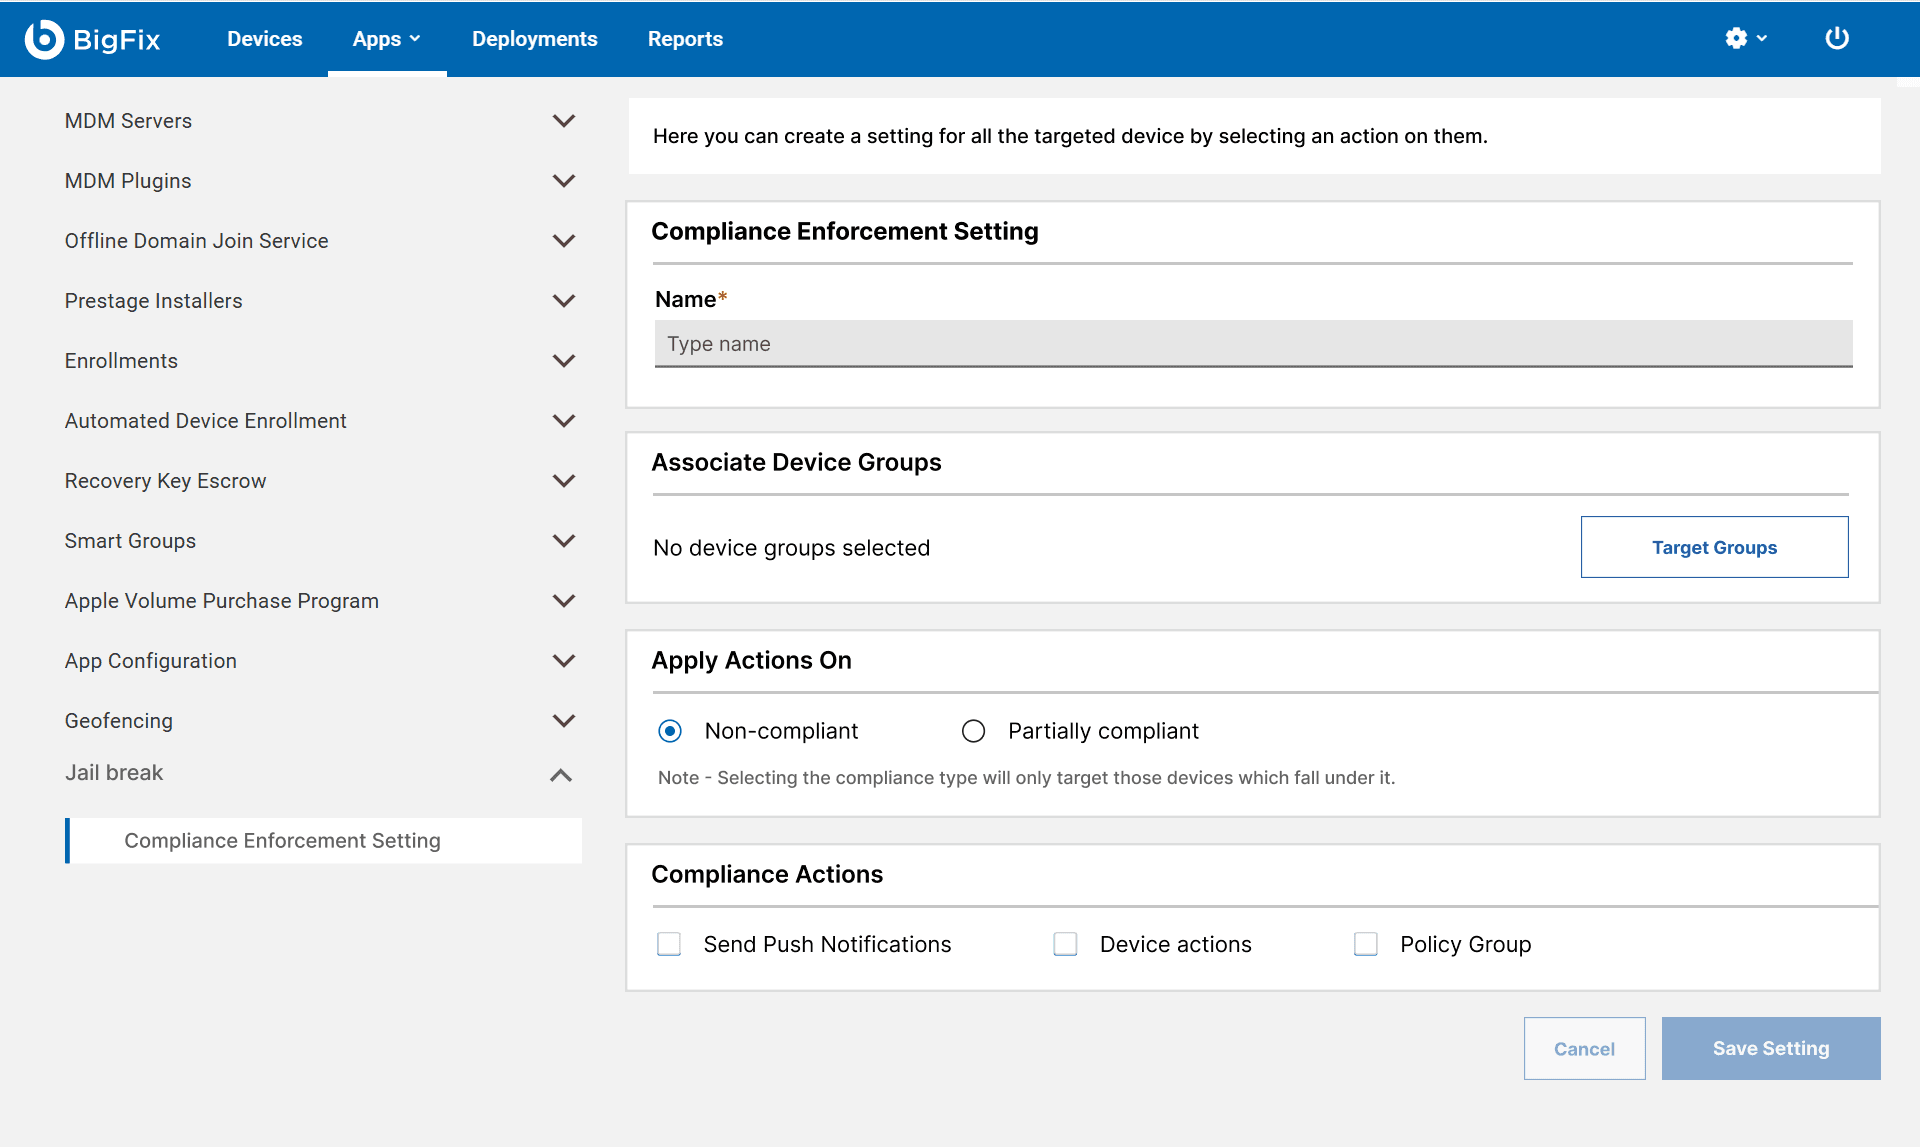Expand Smart Groups chevron
Screen dimensions: 1920x1147
(564, 541)
